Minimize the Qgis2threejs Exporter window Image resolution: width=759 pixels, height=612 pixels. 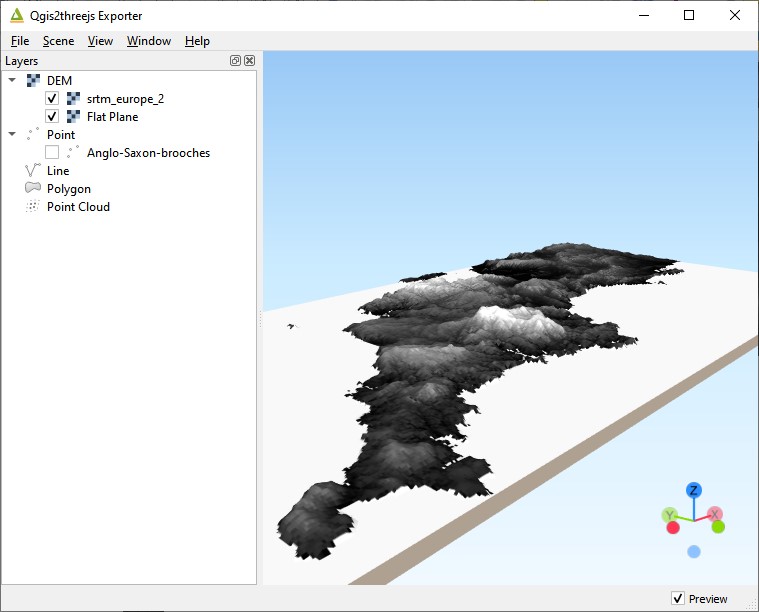coord(644,15)
